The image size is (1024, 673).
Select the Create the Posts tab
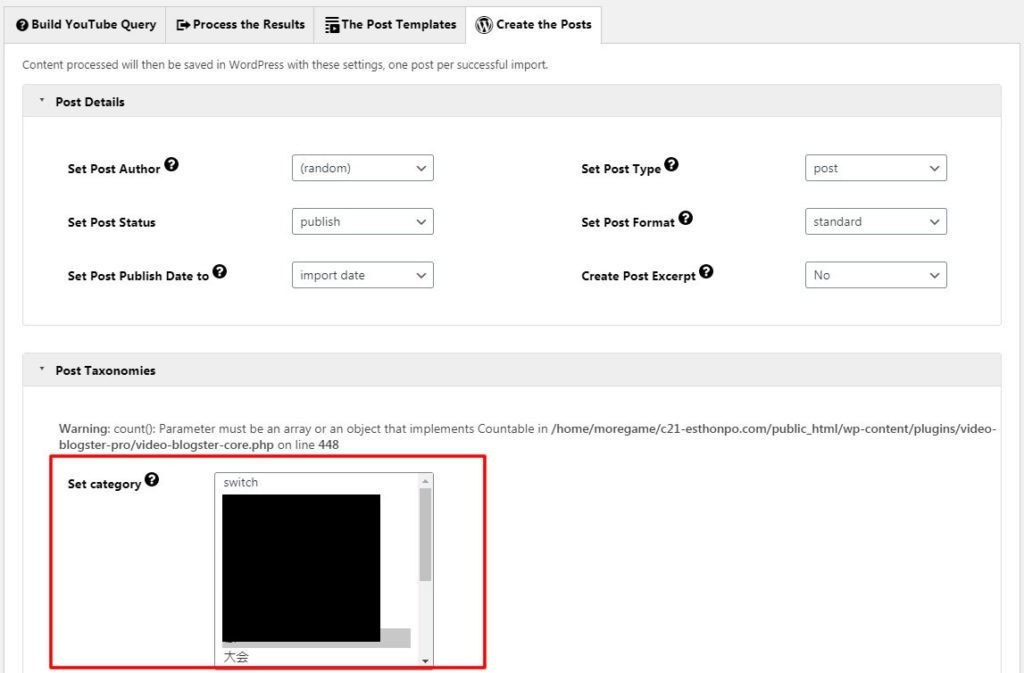[x=534, y=25]
